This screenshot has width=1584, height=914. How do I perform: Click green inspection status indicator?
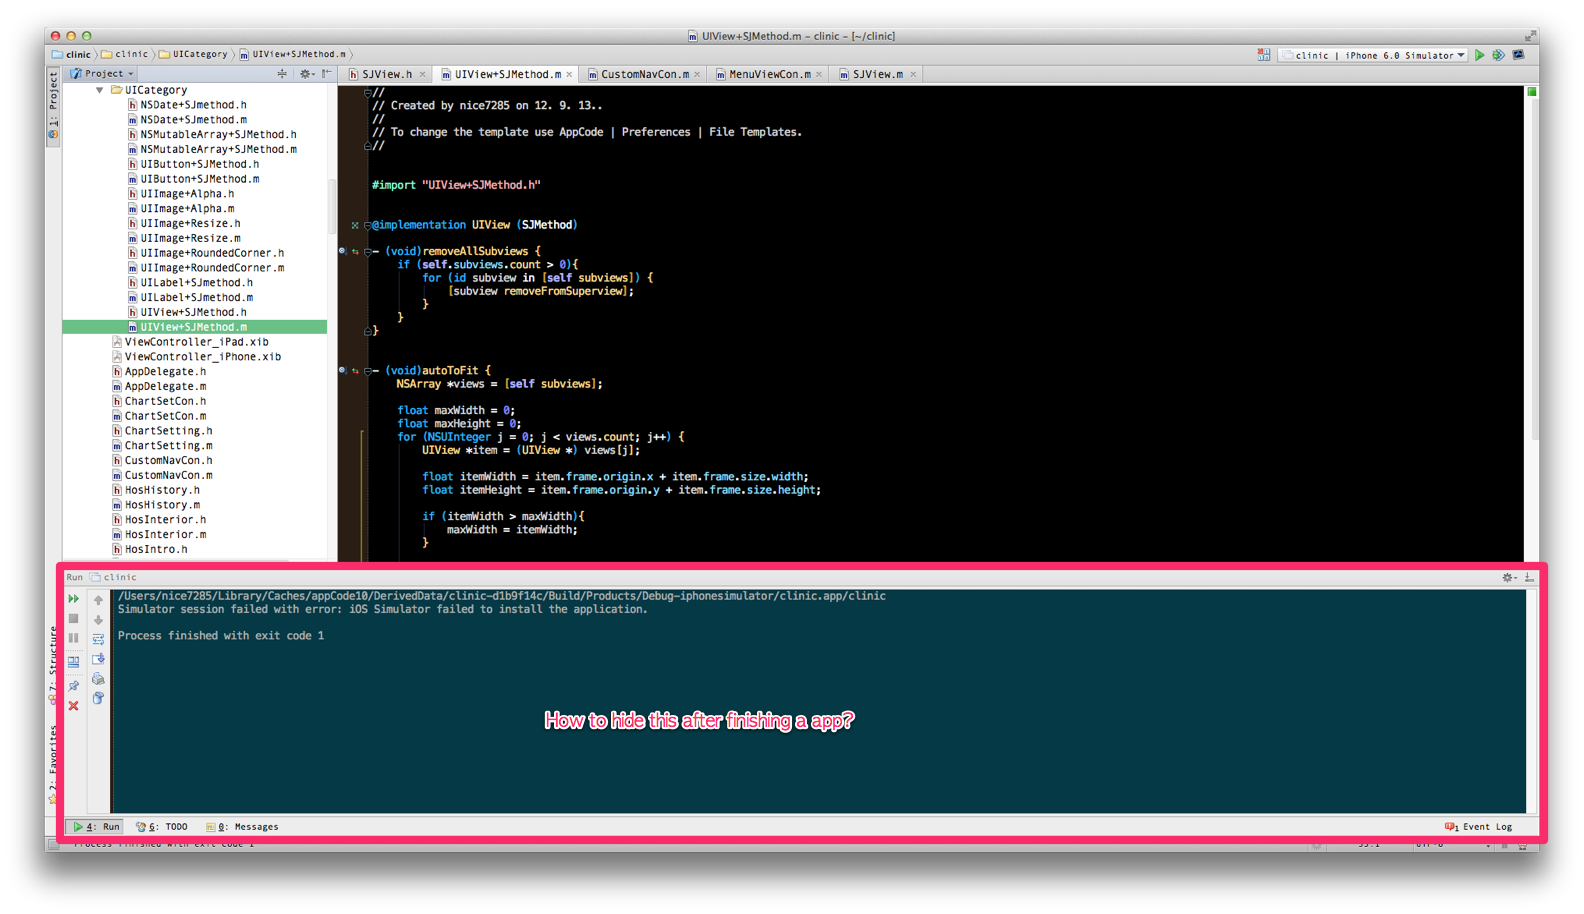[x=1532, y=92]
